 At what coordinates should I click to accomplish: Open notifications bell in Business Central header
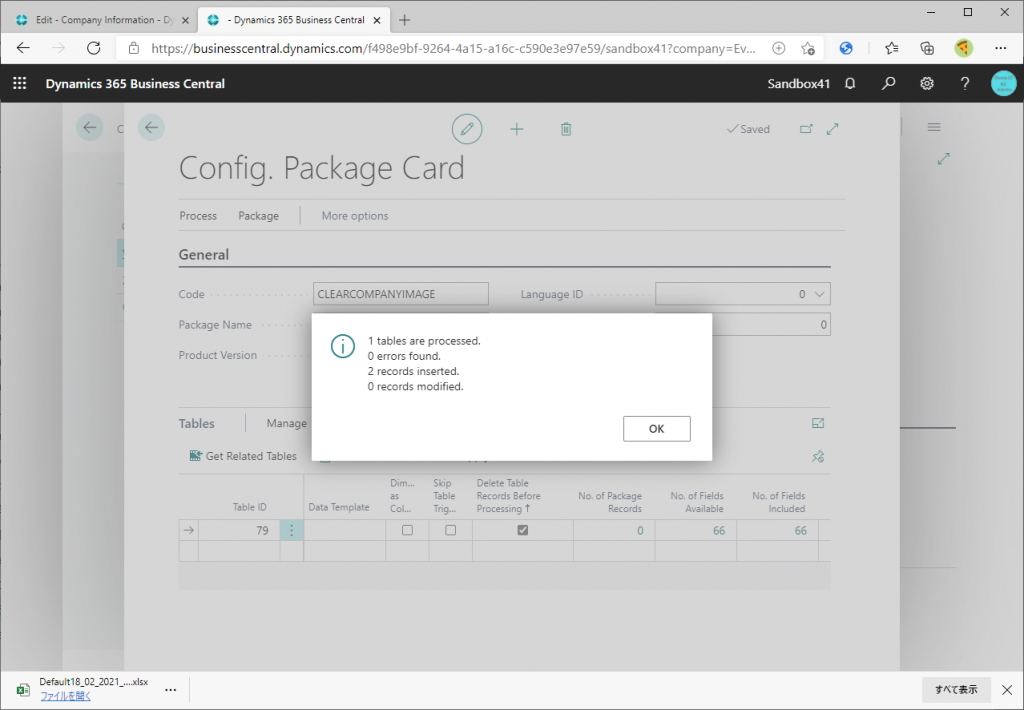point(850,84)
